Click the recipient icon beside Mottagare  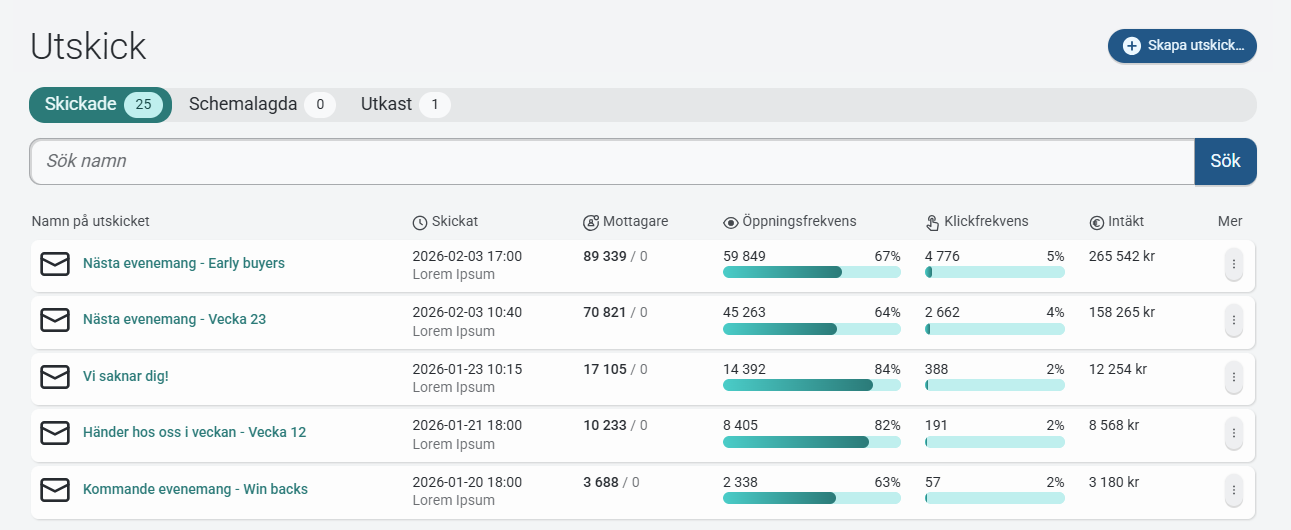[591, 222]
